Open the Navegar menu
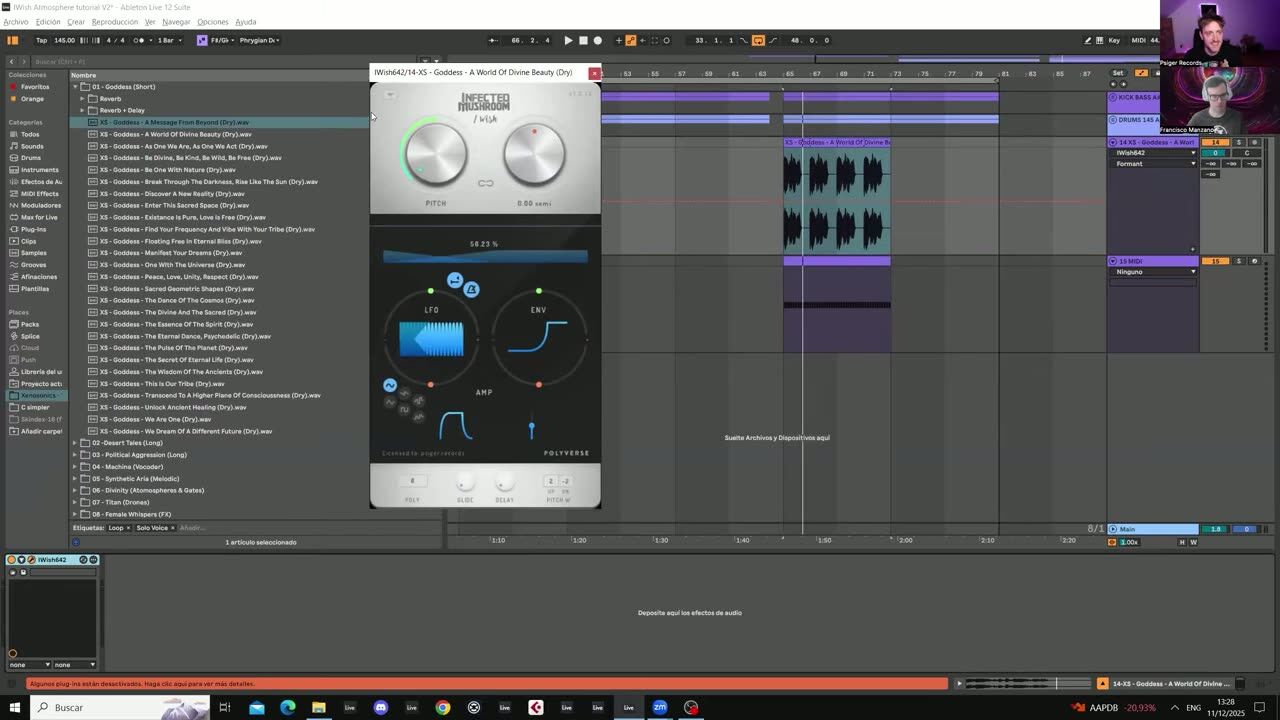Image resolution: width=1280 pixels, height=720 pixels. click(x=176, y=22)
